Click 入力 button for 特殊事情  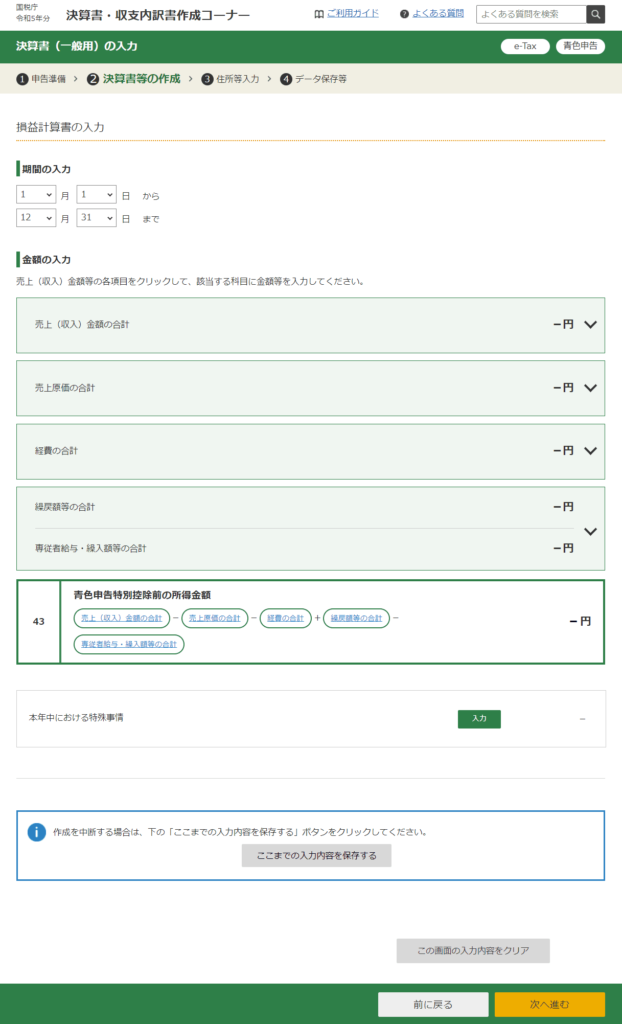coord(479,718)
